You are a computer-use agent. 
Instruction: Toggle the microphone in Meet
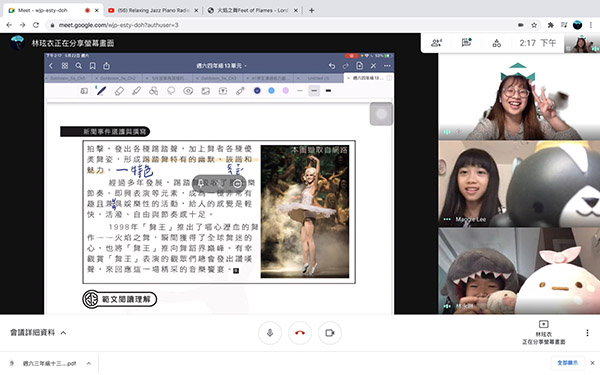(270, 333)
